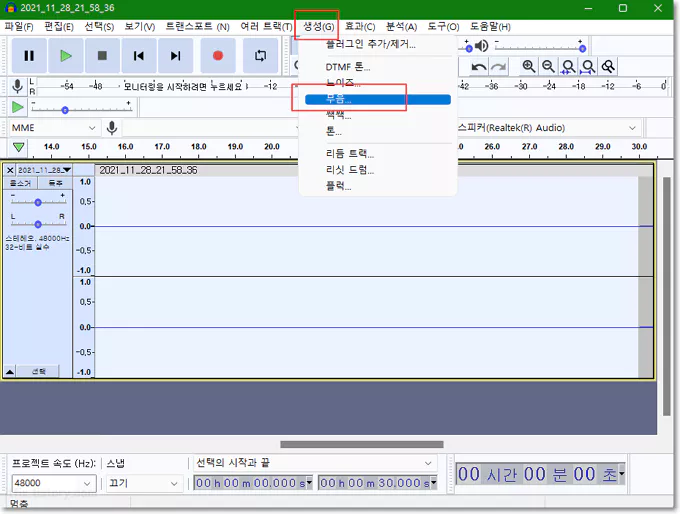The image size is (680, 514).
Task: Open the selection start-and-end format dropdown
Action: (313, 463)
